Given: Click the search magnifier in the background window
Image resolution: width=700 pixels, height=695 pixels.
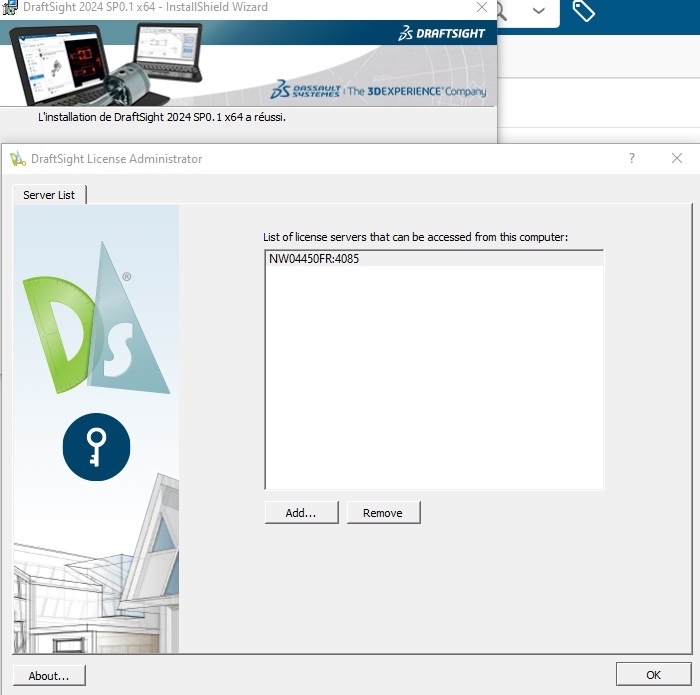Looking at the screenshot, I should pos(502,12).
